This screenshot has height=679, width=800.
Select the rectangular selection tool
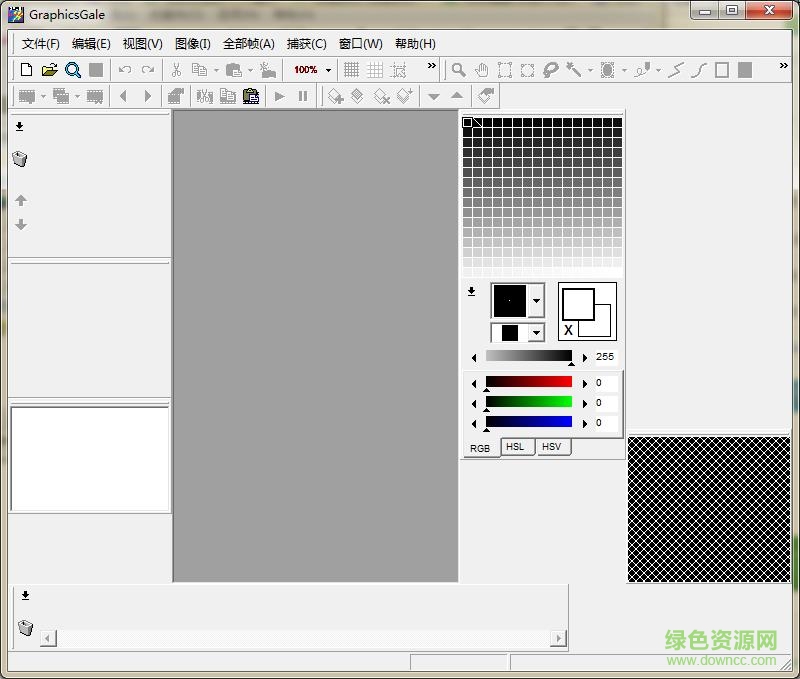point(506,70)
